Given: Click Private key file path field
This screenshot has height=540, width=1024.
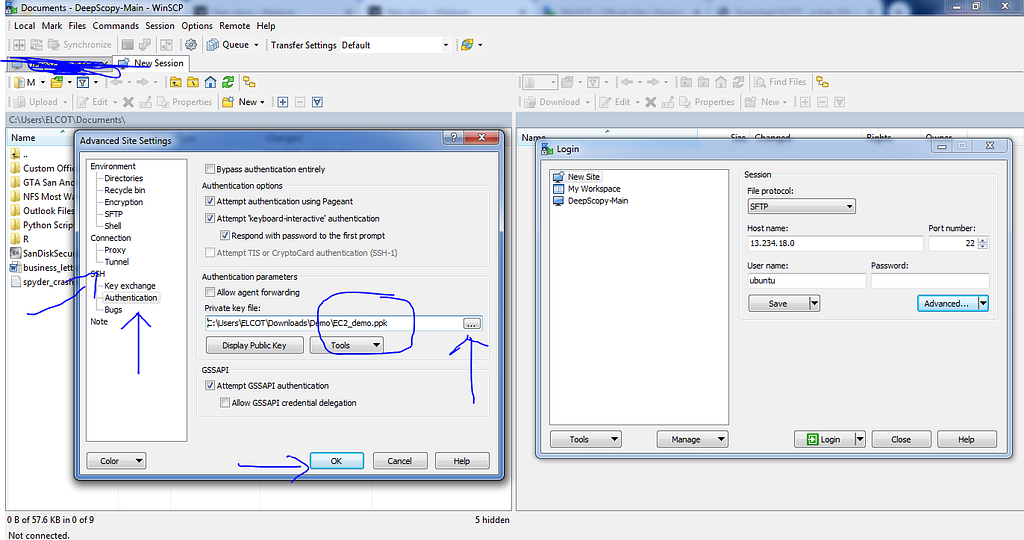Looking at the screenshot, I should (x=333, y=323).
